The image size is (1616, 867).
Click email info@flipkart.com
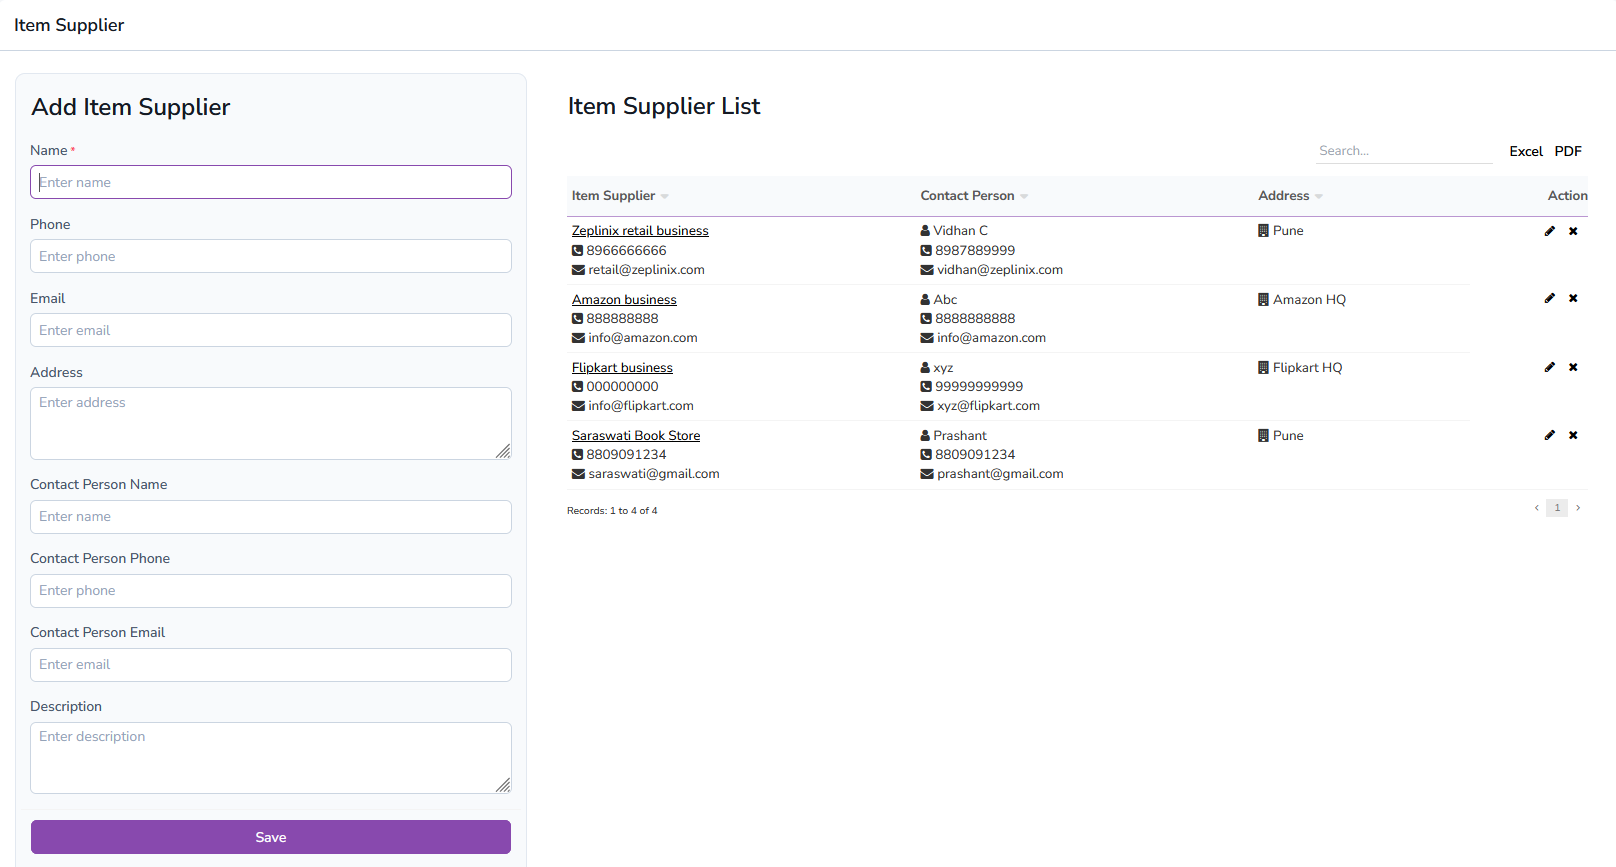641,406
